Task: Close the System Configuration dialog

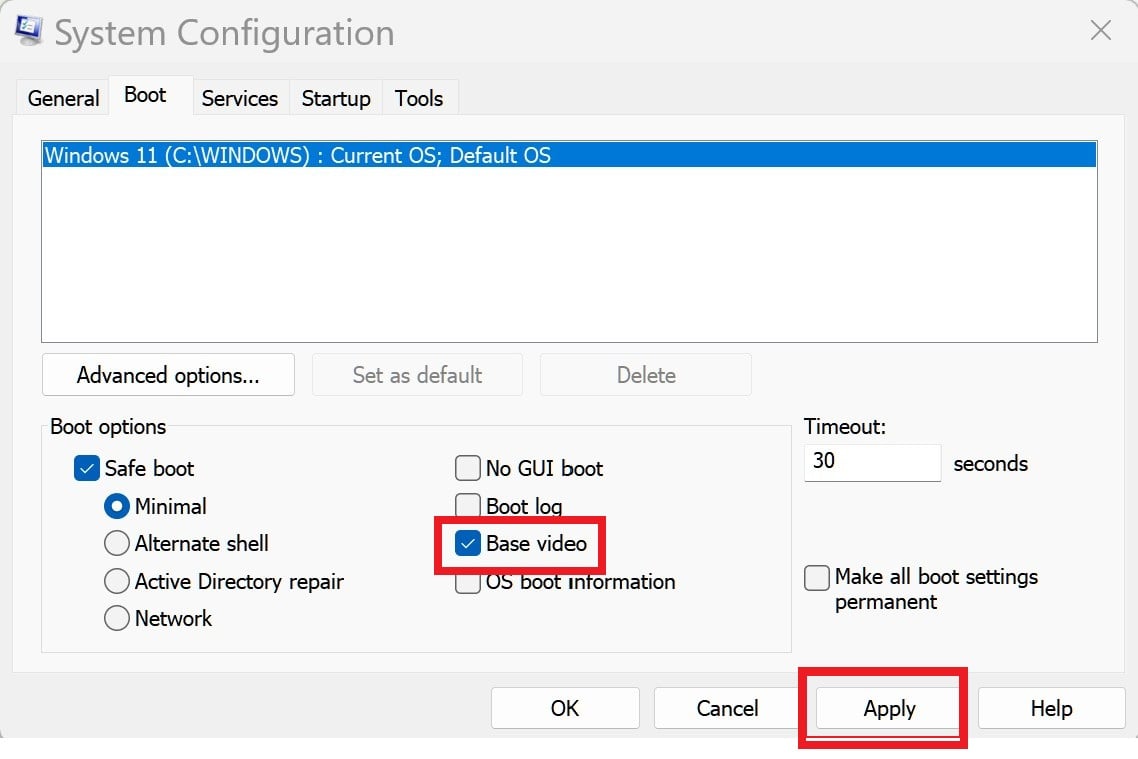Action: pos(1100,30)
